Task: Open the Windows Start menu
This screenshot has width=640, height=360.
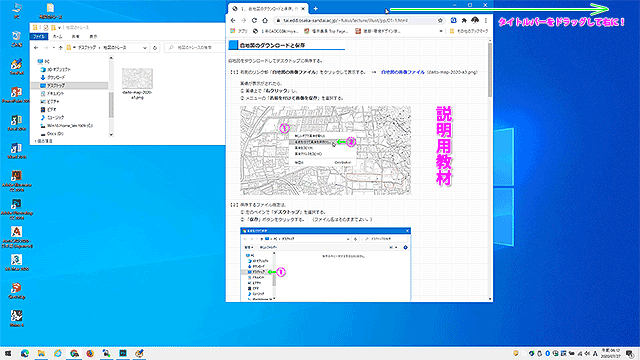Action: tap(8, 353)
